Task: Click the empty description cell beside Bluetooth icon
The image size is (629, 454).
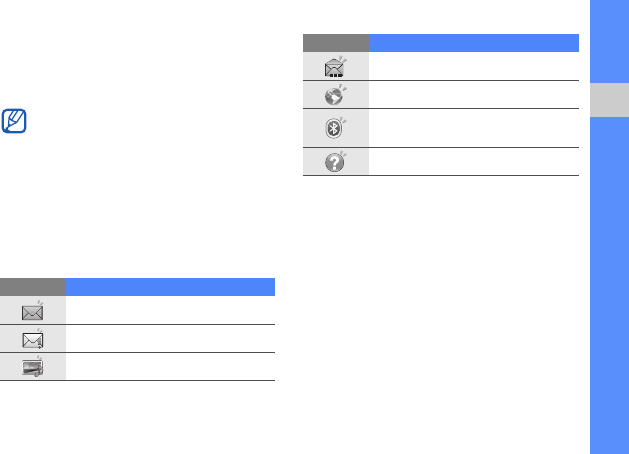Action: (x=474, y=128)
